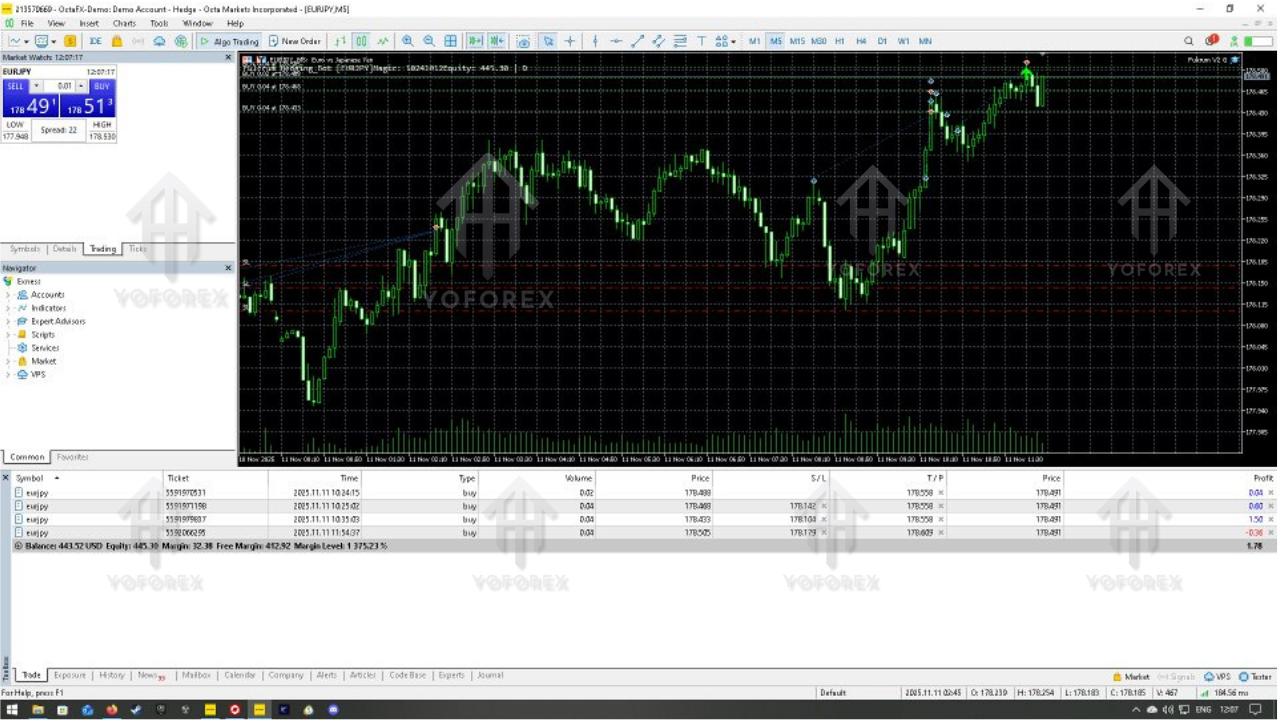Open the chart type dropdown arrow

[27, 41]
